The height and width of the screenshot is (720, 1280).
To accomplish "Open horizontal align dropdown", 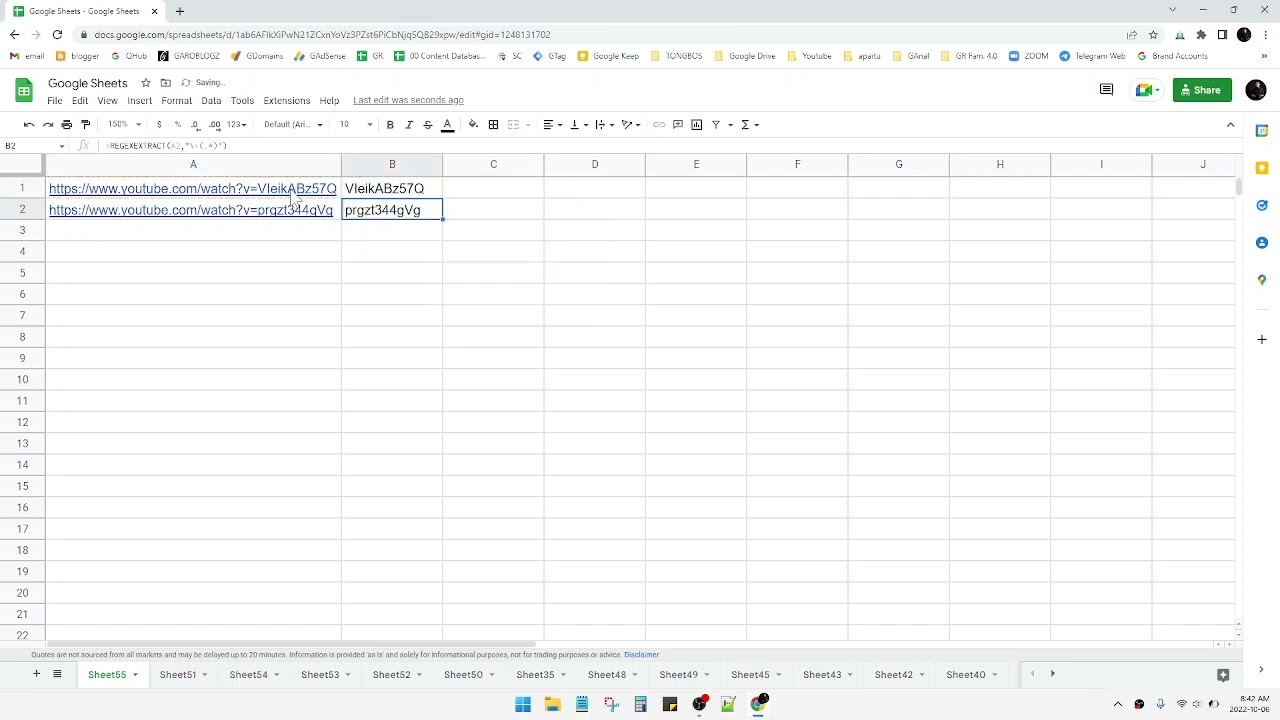I will (x=552, y=125).
